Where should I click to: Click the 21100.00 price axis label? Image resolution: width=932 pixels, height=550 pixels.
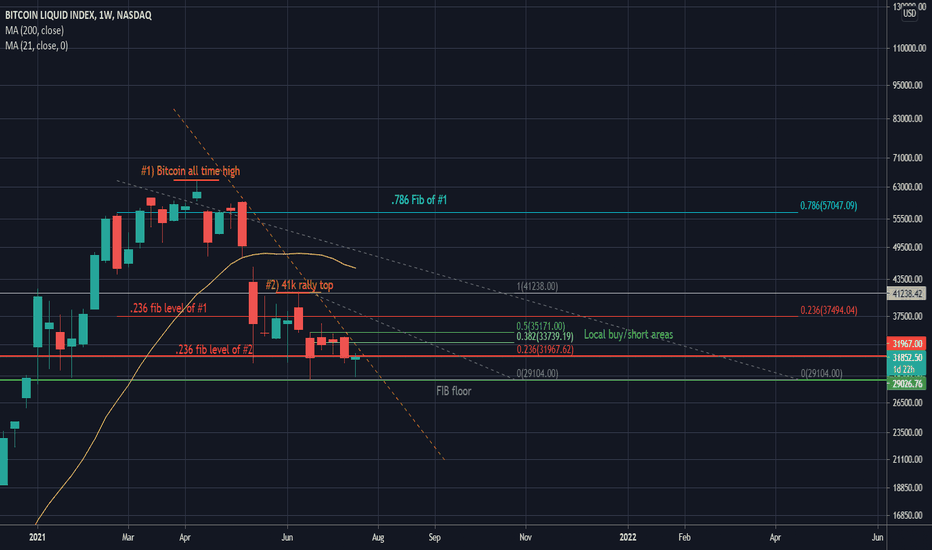[908, 459]
